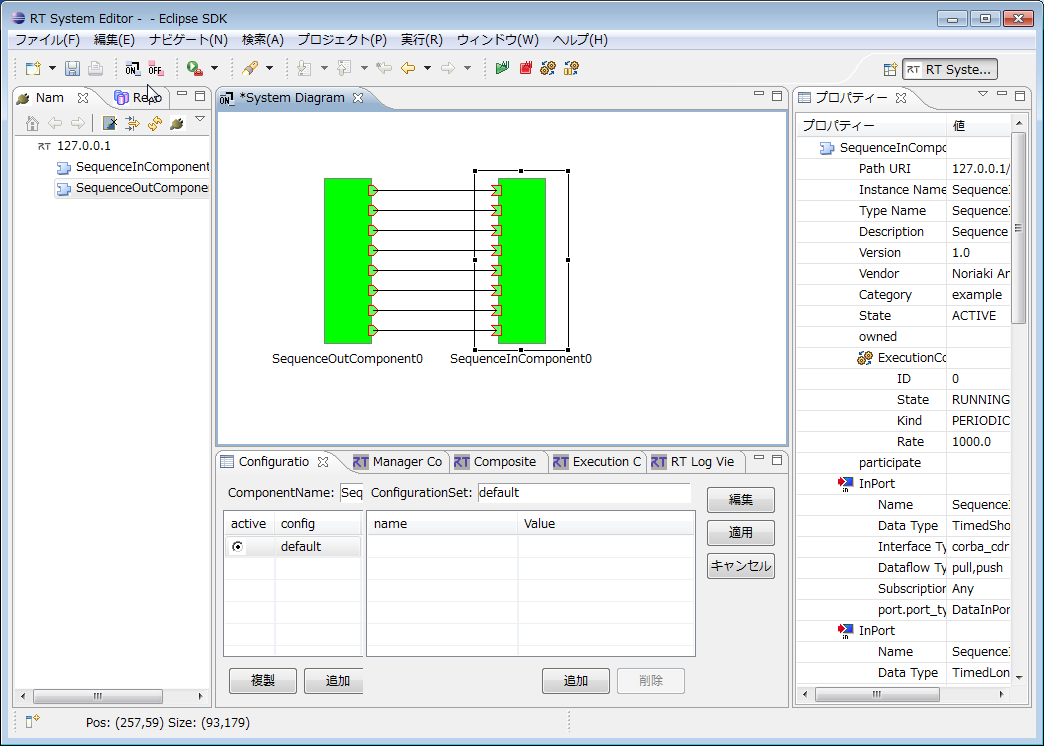Click the Save disk icon

coord(73,68)
